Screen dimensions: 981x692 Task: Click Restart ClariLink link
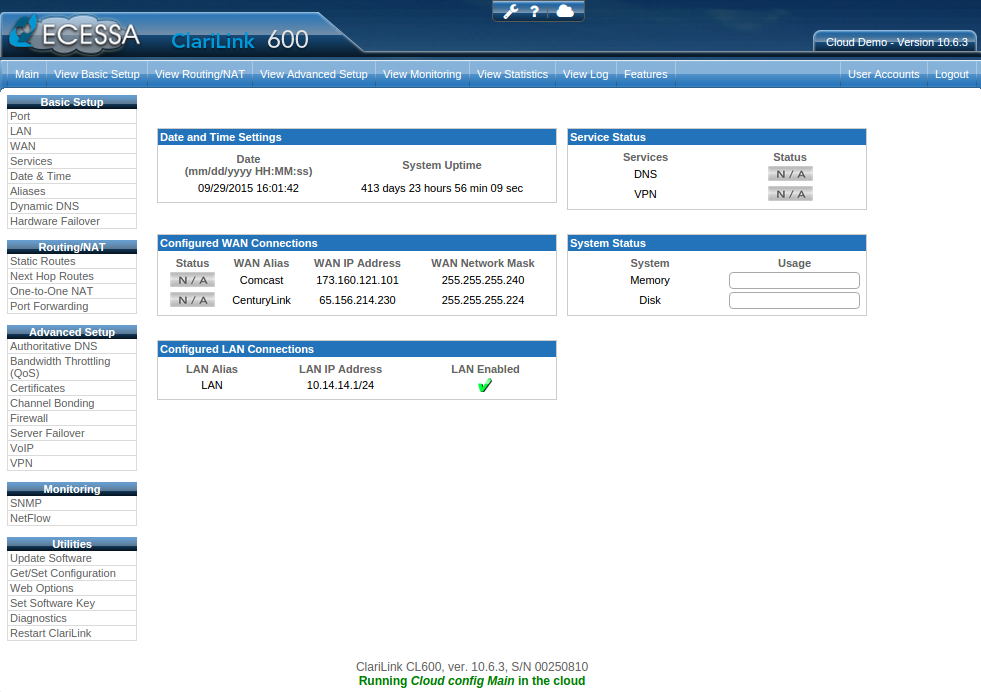(x=72, y=634)
